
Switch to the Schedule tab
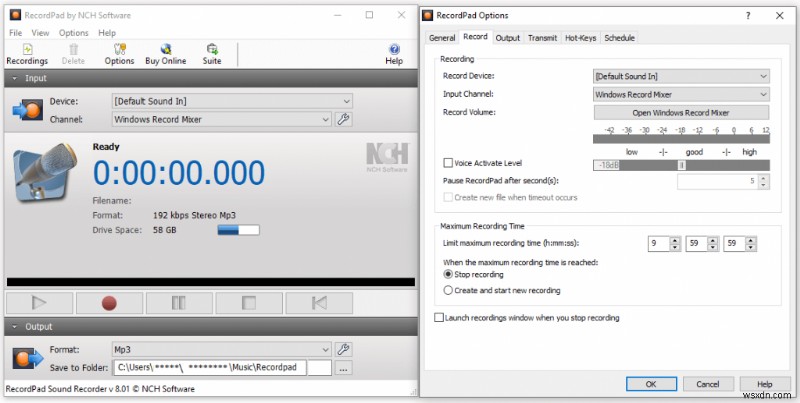619,38
